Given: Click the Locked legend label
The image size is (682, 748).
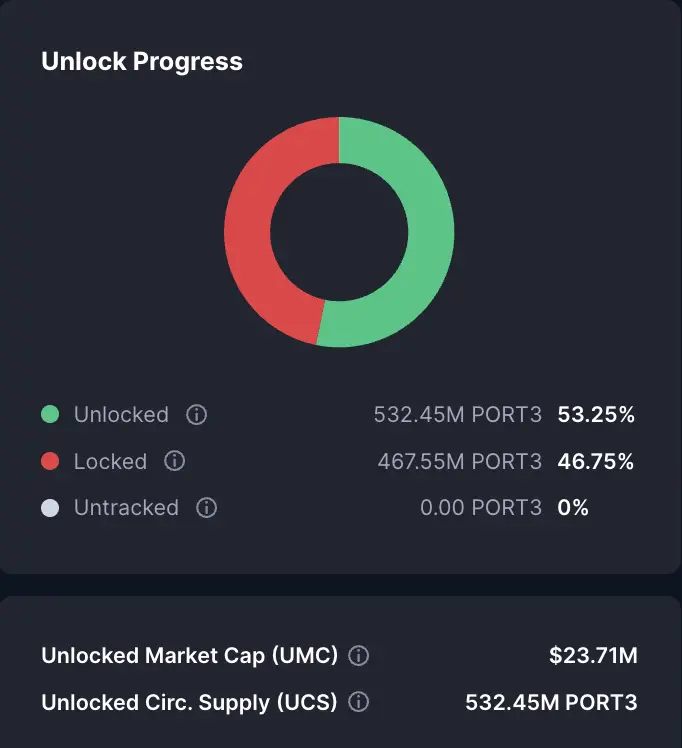Looking at the screenshot, I should pos(110,461).
